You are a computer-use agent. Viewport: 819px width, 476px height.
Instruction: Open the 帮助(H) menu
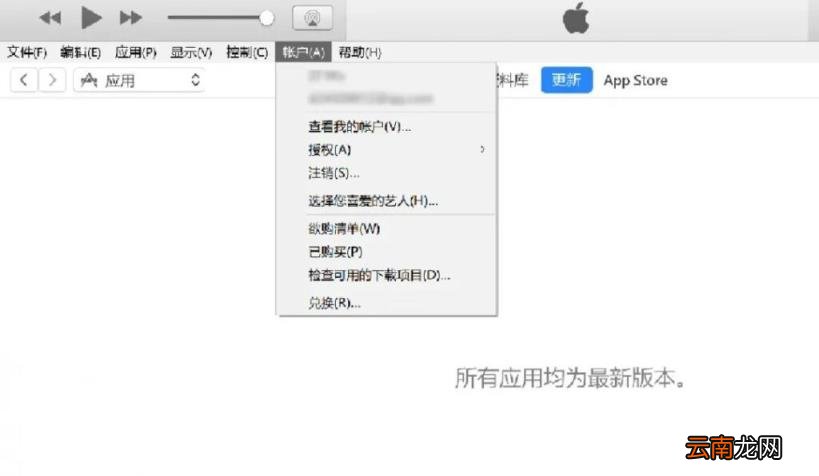(360, 52)
